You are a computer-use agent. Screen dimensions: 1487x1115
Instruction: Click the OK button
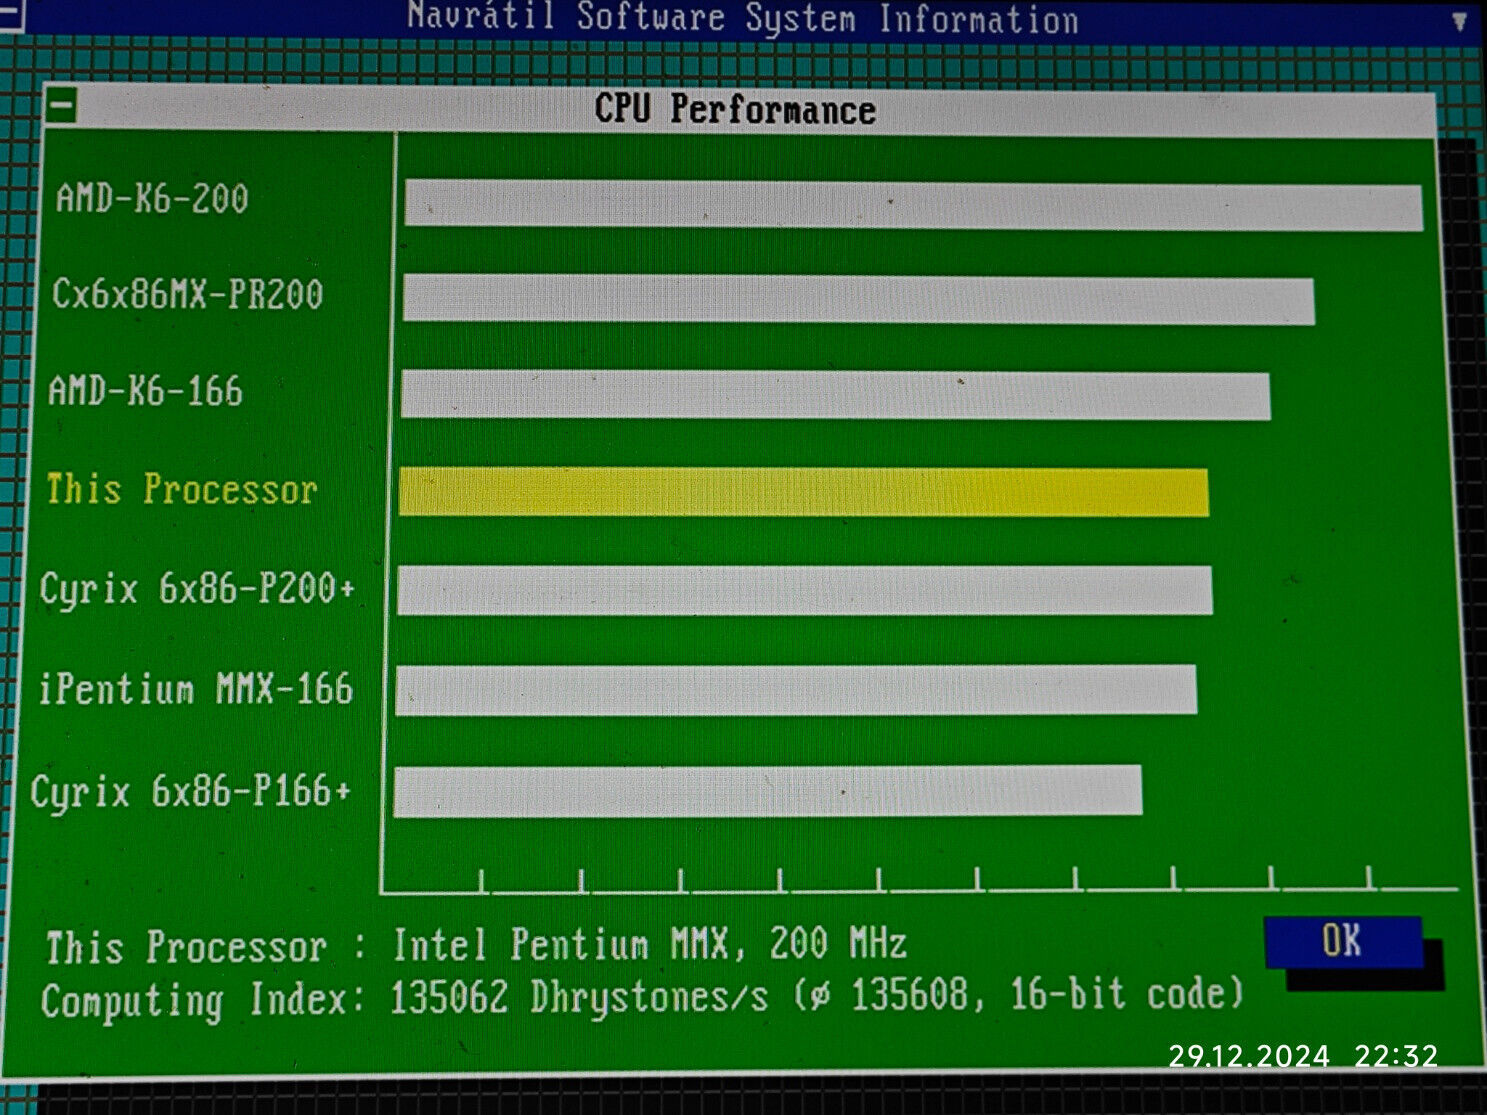[x=1343, y=942]
